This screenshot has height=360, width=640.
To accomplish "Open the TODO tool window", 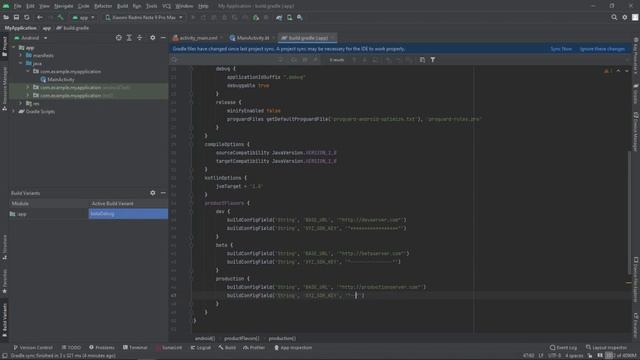I will [71, 348].
